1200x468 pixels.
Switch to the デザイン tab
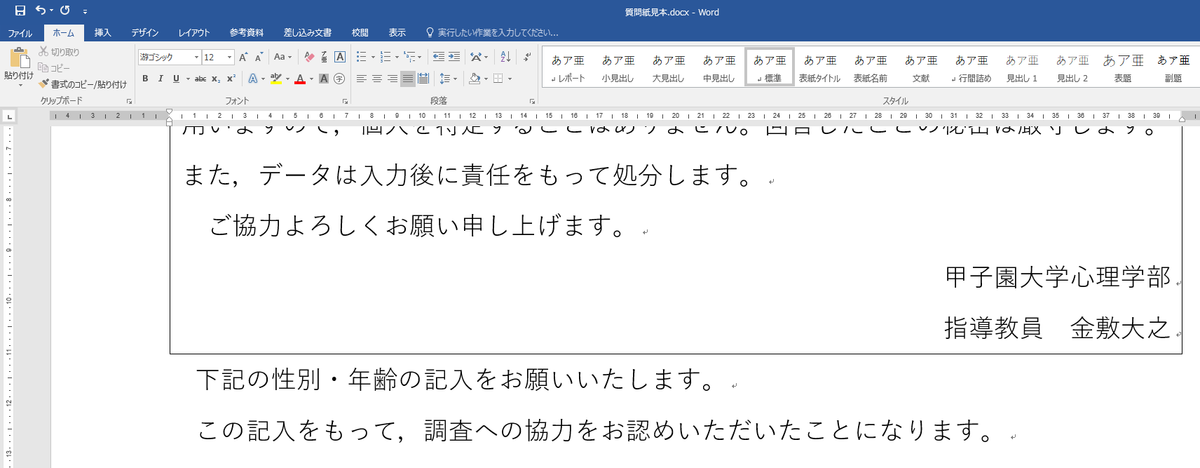point(145,32)
